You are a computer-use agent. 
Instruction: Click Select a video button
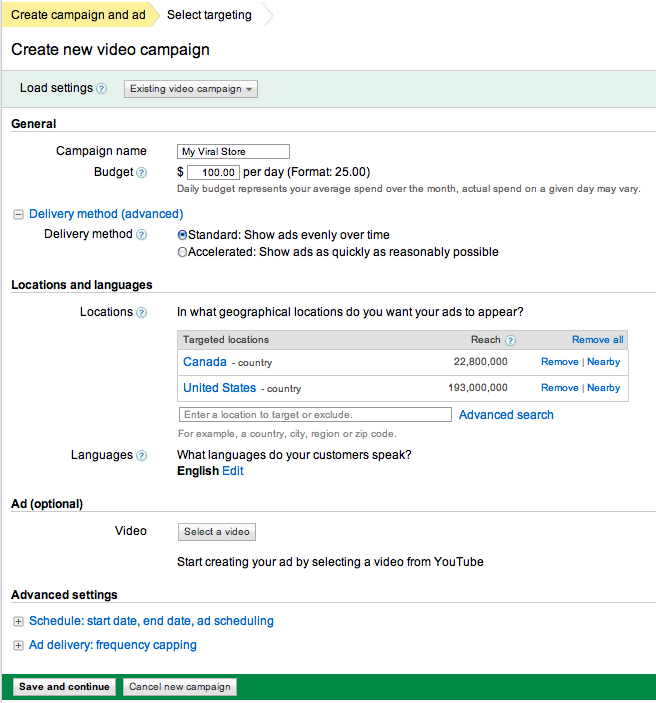pos(217,532)
